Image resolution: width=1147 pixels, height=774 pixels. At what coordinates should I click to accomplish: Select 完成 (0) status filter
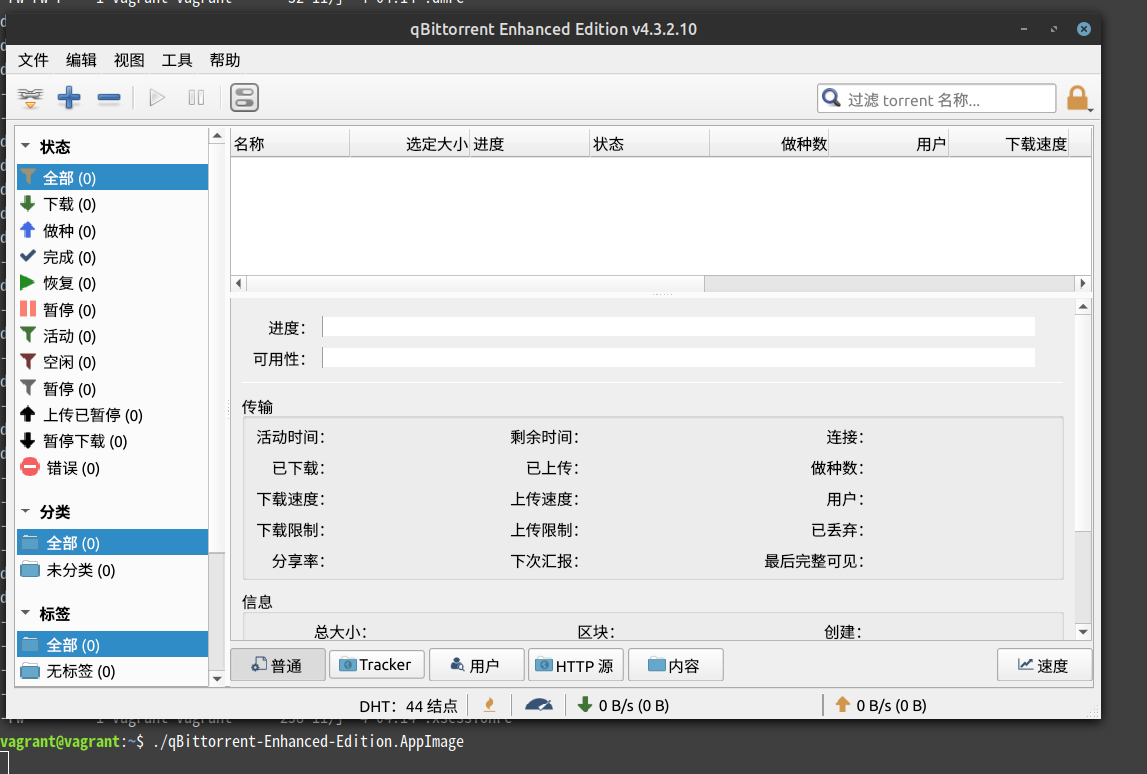click(x=113, y=257)
